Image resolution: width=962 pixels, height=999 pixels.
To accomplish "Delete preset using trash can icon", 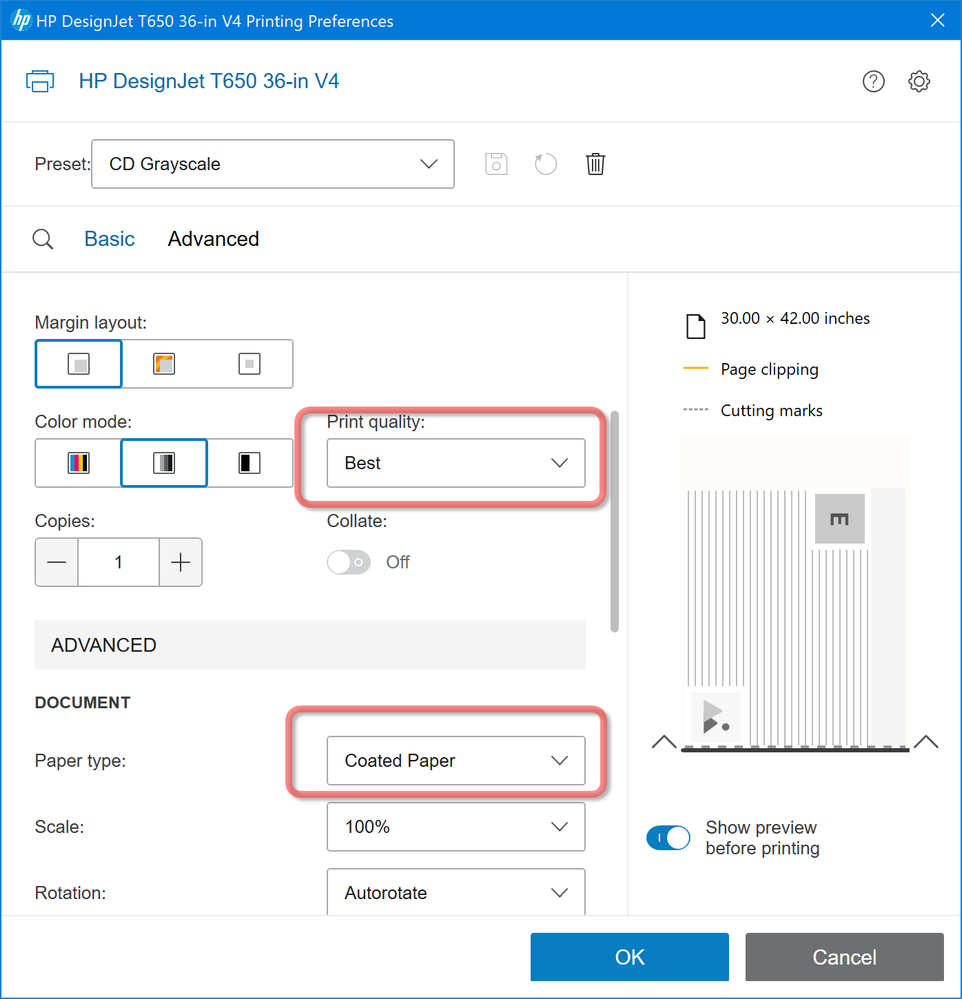I will tap(595, 164).
